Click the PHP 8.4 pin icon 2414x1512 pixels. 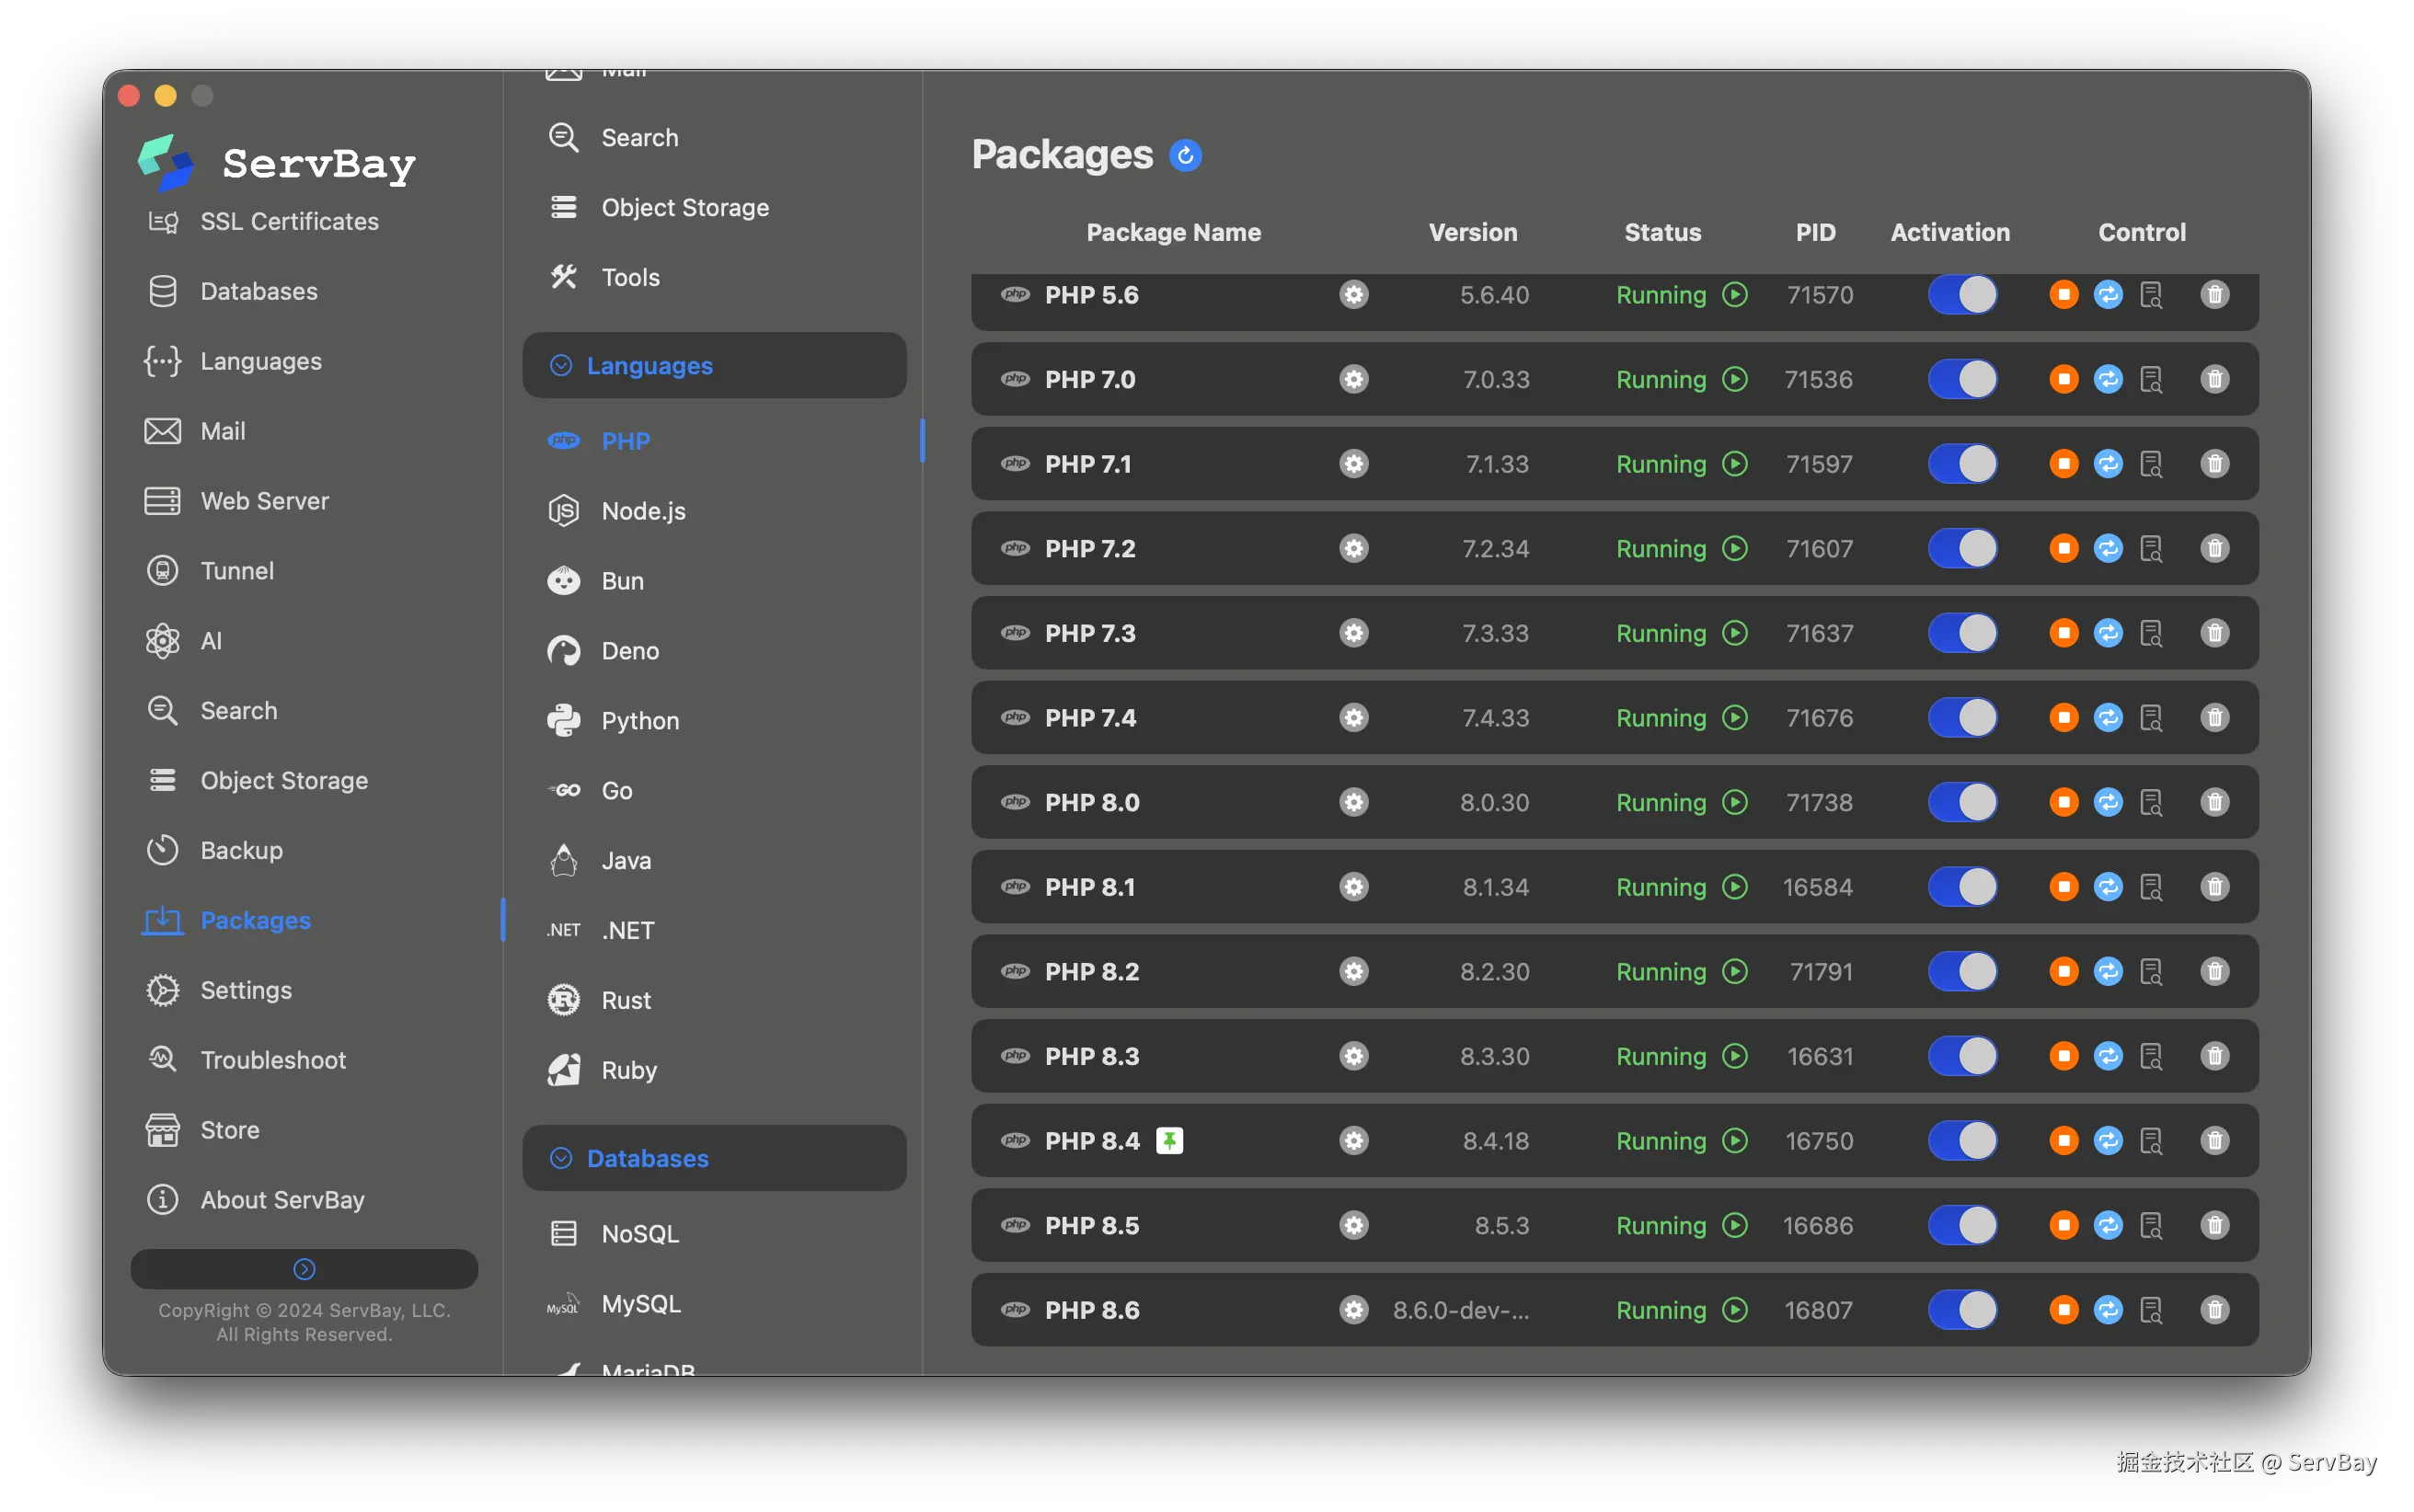point(1169,1141)
